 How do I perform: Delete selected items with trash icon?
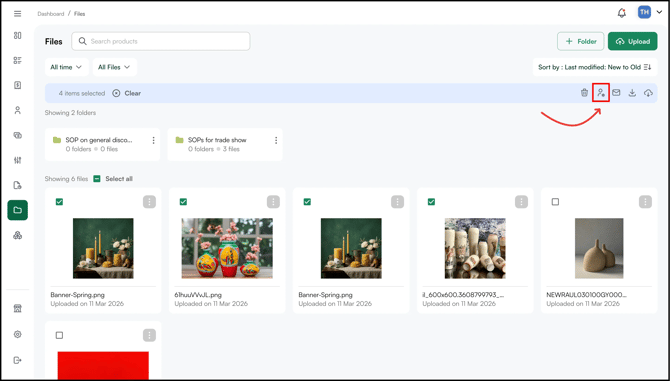(584, 93)
